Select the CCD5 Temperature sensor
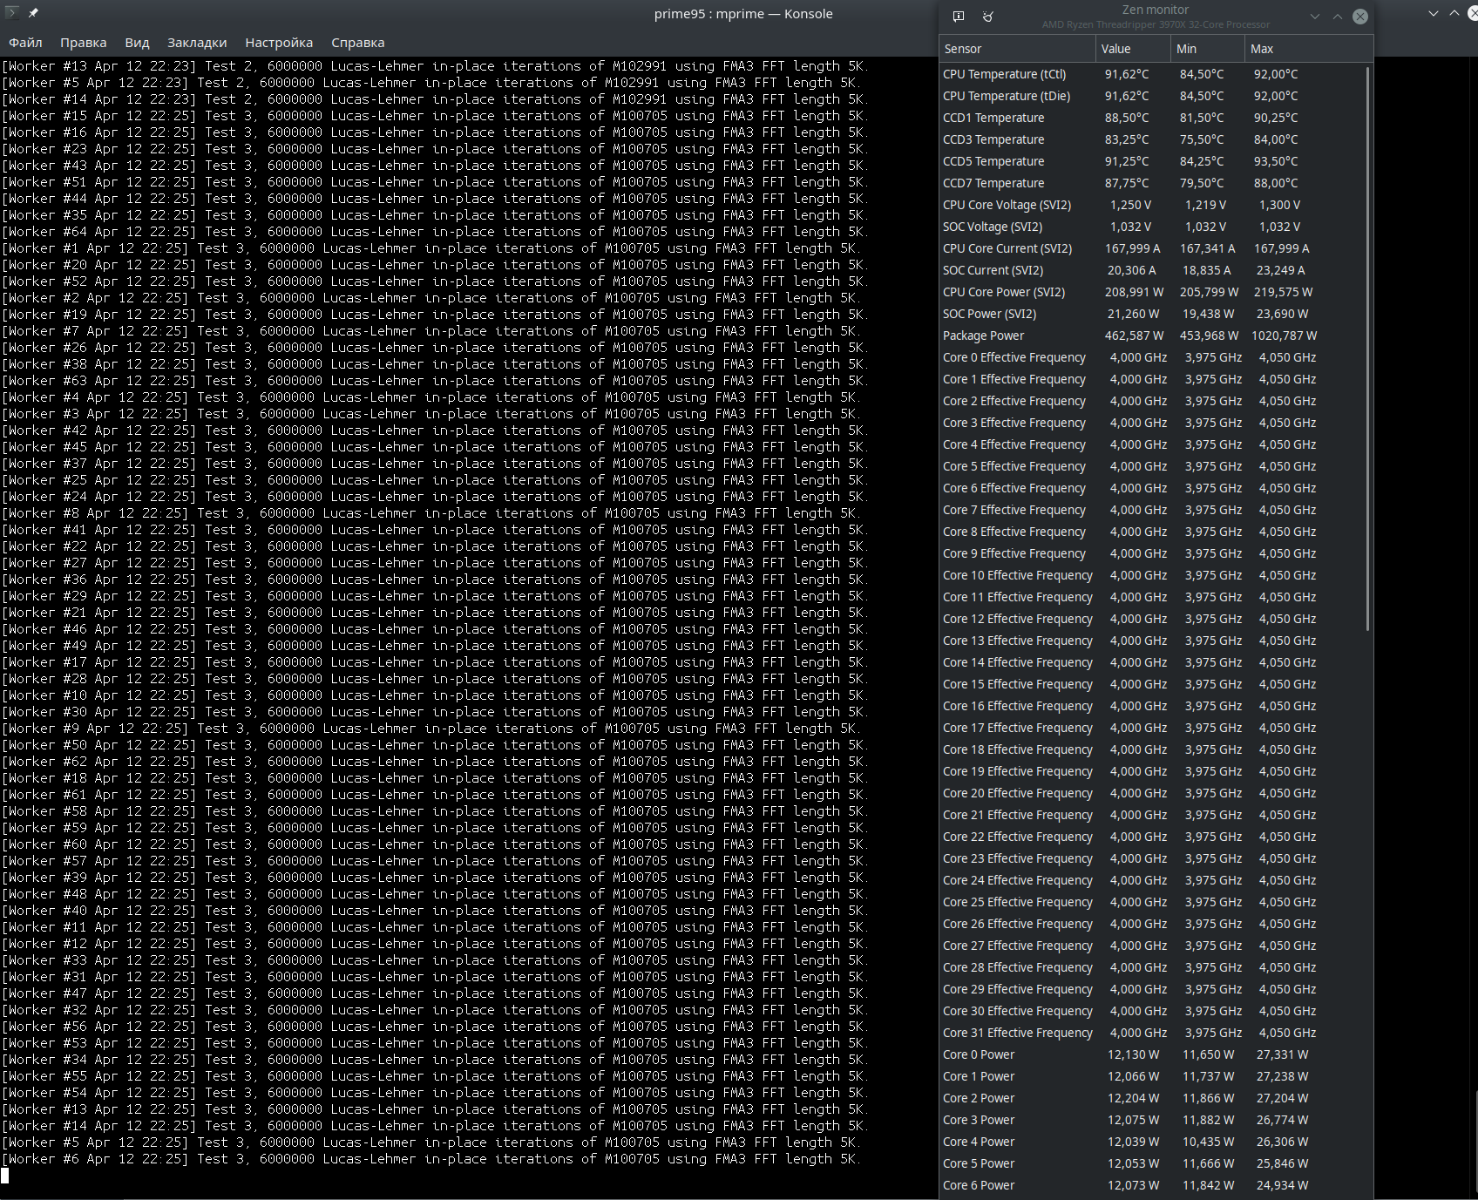Screen dimensions: 1478x1200 point(1152,162)
